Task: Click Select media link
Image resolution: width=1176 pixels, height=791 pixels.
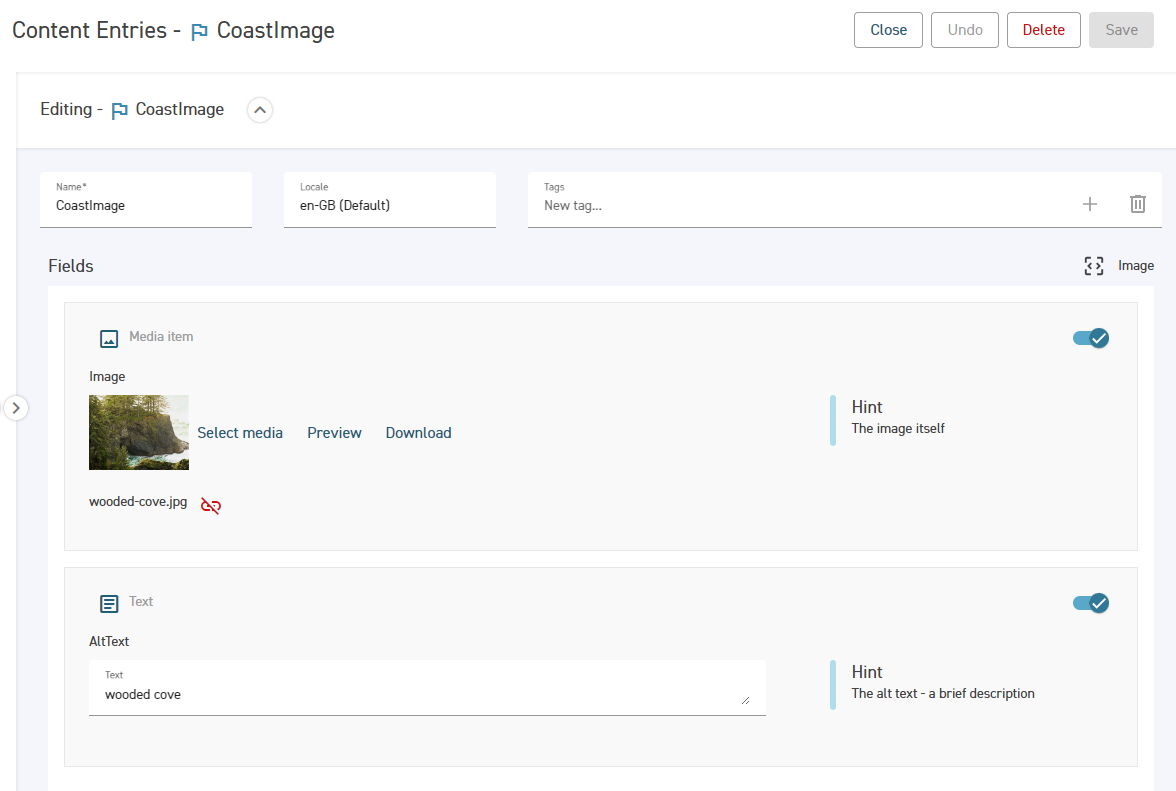Action: point(240,433)
